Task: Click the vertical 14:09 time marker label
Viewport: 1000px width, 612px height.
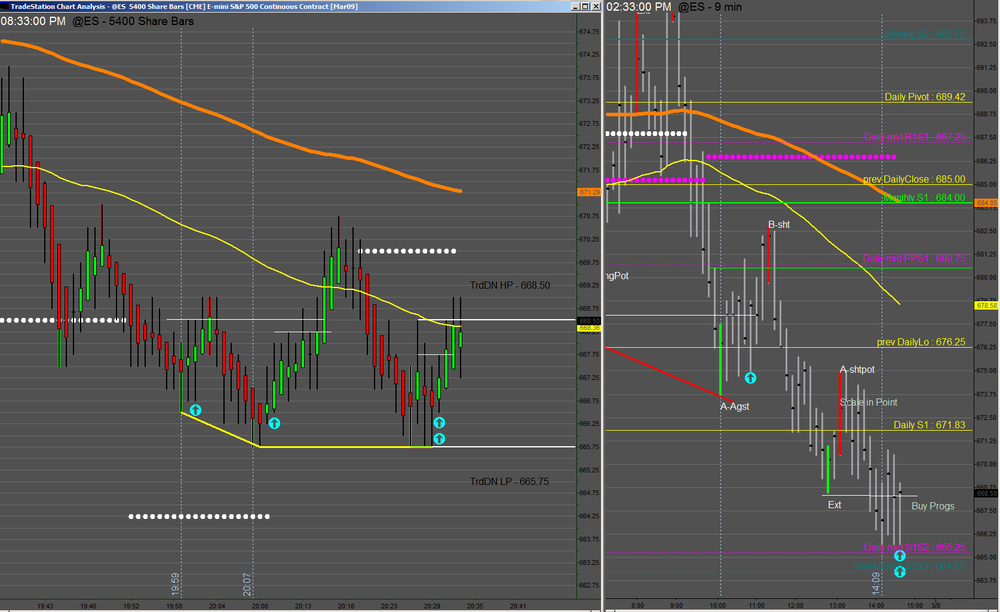Action: pos(876,583)
